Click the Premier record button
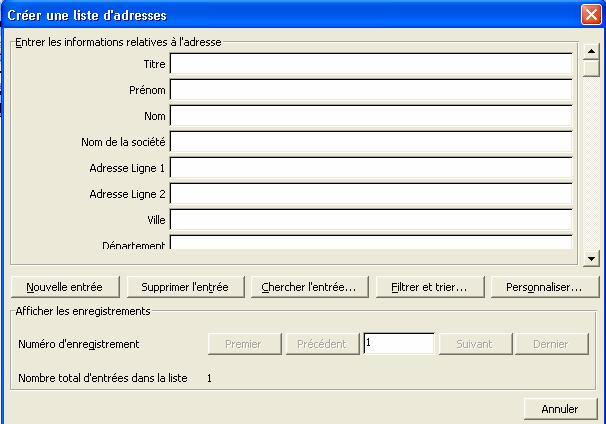The image size is (606, 424). [243, 344]
